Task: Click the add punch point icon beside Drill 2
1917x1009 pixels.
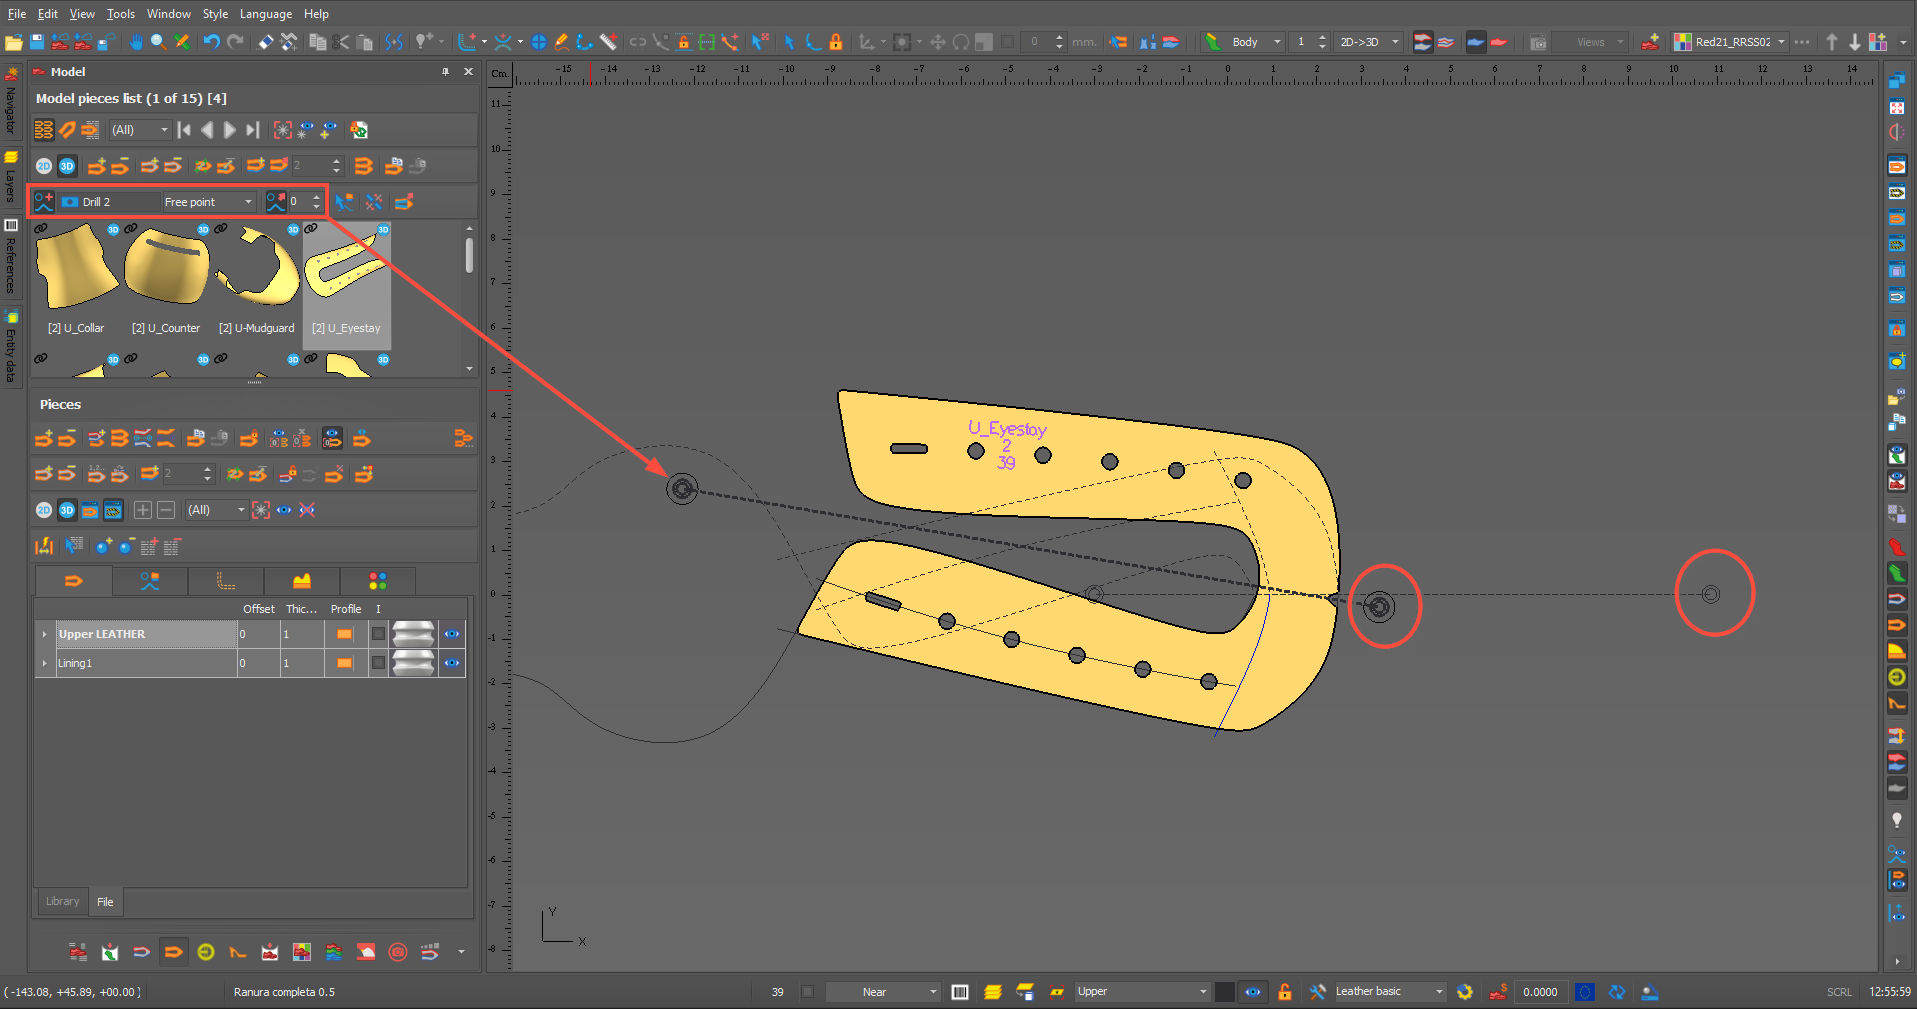Action: pyautogui.click(x=44, y=202)
